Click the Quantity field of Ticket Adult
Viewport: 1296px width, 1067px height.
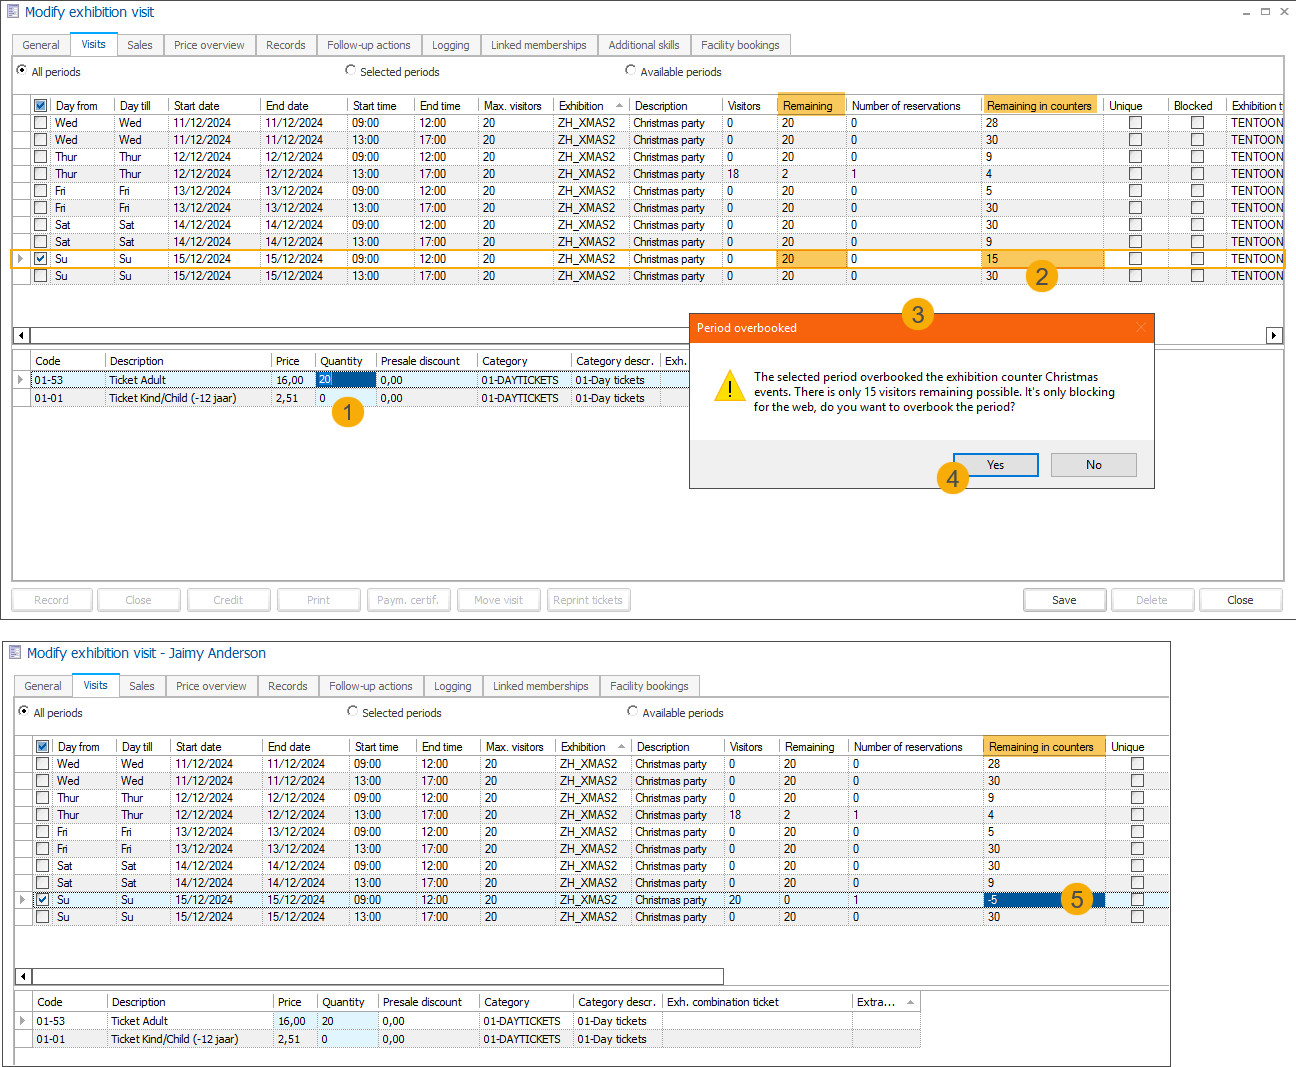(x=345, y=380)
